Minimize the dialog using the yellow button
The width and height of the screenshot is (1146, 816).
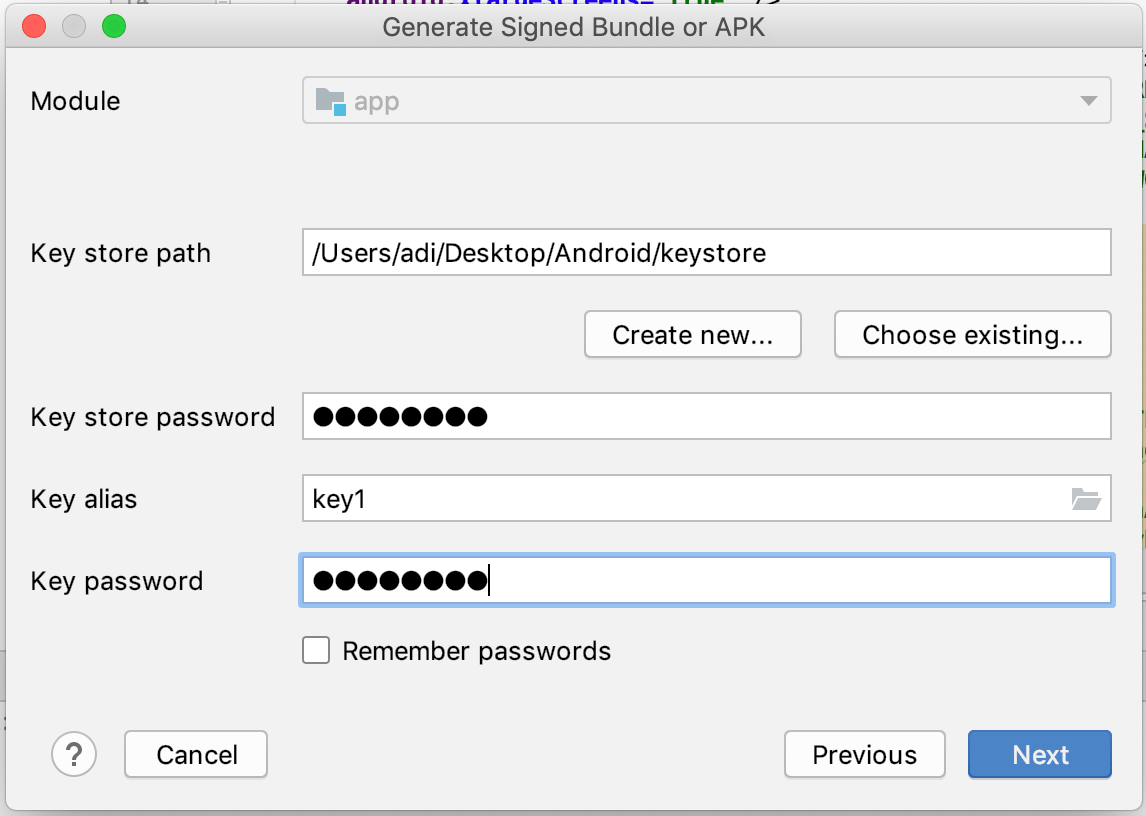pyautogui.click(x=74, y=26)
